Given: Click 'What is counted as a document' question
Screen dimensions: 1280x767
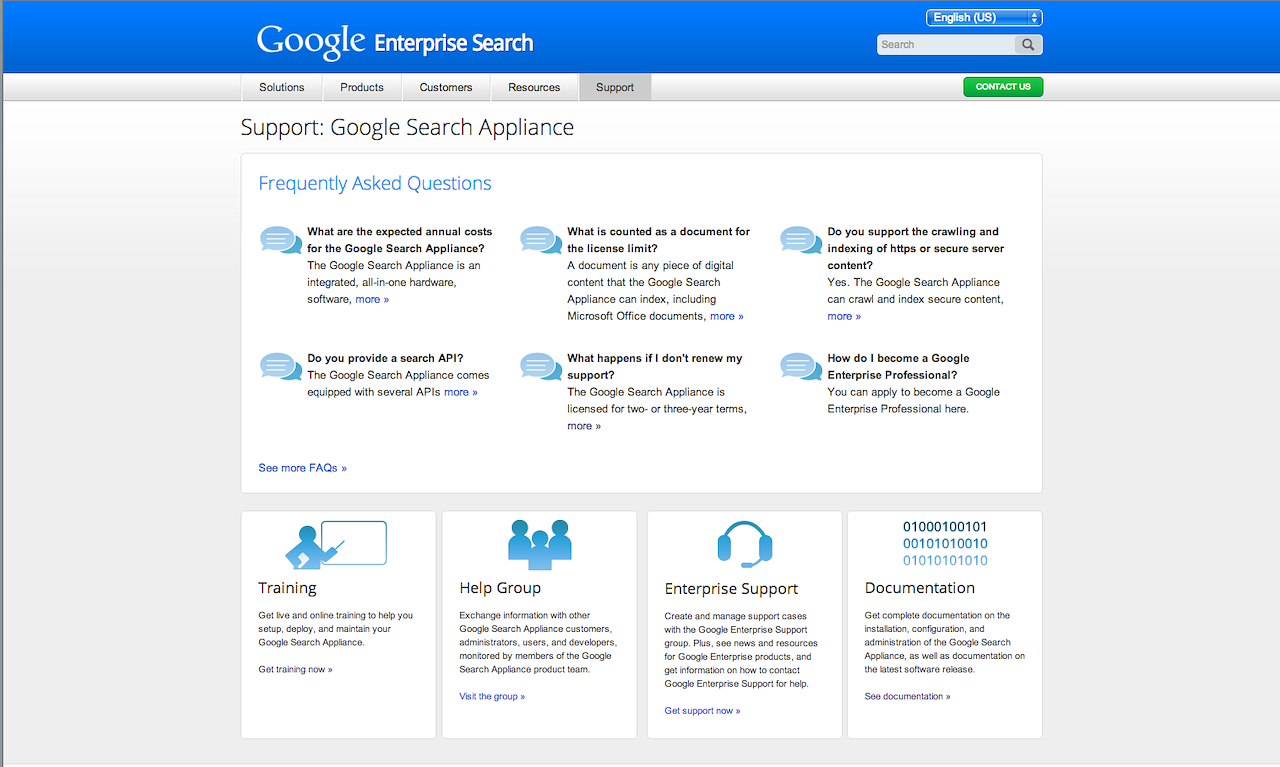Looking at the screenshot, I should pyautogui.click(x=658, y=240).
